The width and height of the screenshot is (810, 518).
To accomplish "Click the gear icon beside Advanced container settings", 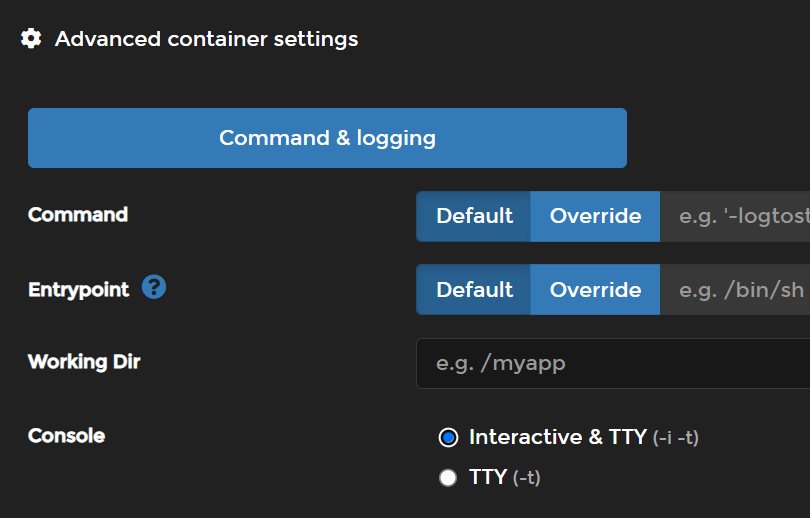I will (31, 39).
